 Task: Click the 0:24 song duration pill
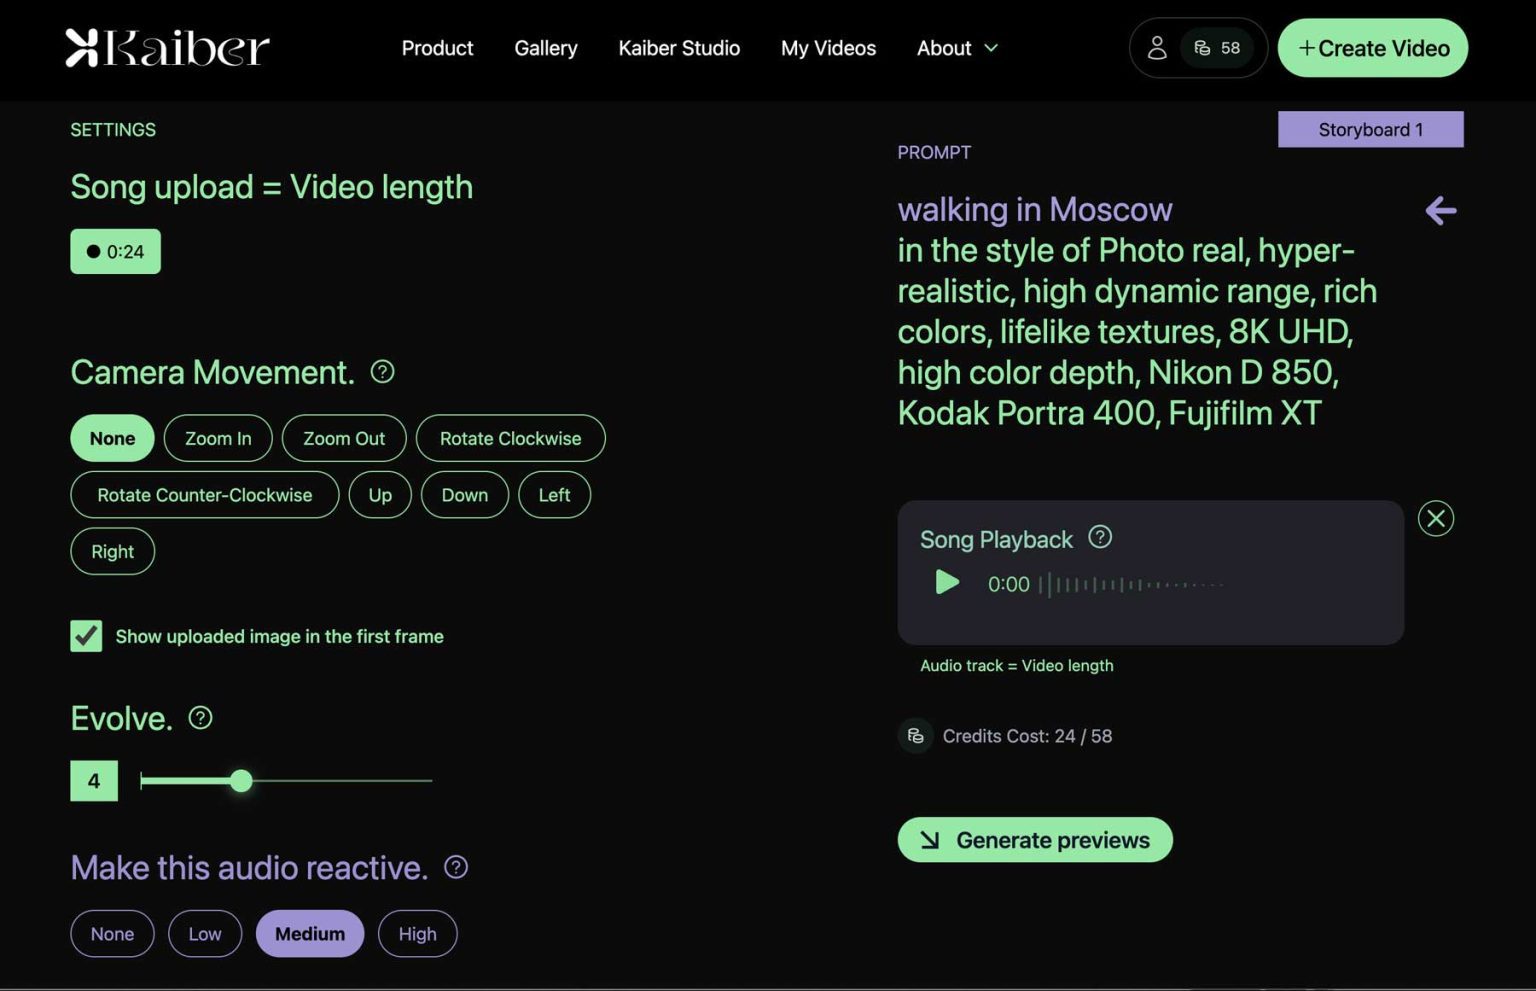pos(115,251)
